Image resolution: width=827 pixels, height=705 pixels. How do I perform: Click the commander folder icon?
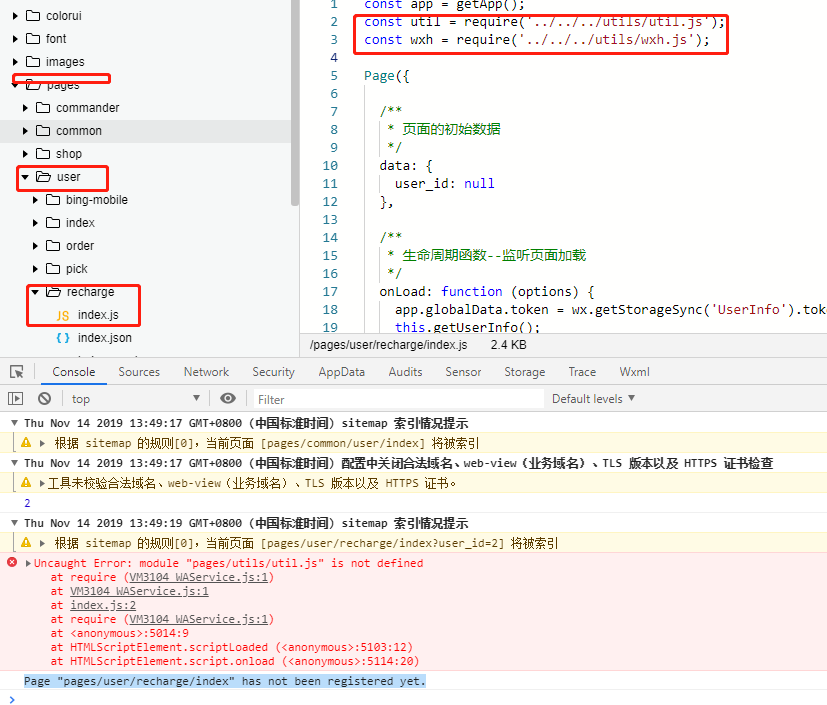coord(43,108)
